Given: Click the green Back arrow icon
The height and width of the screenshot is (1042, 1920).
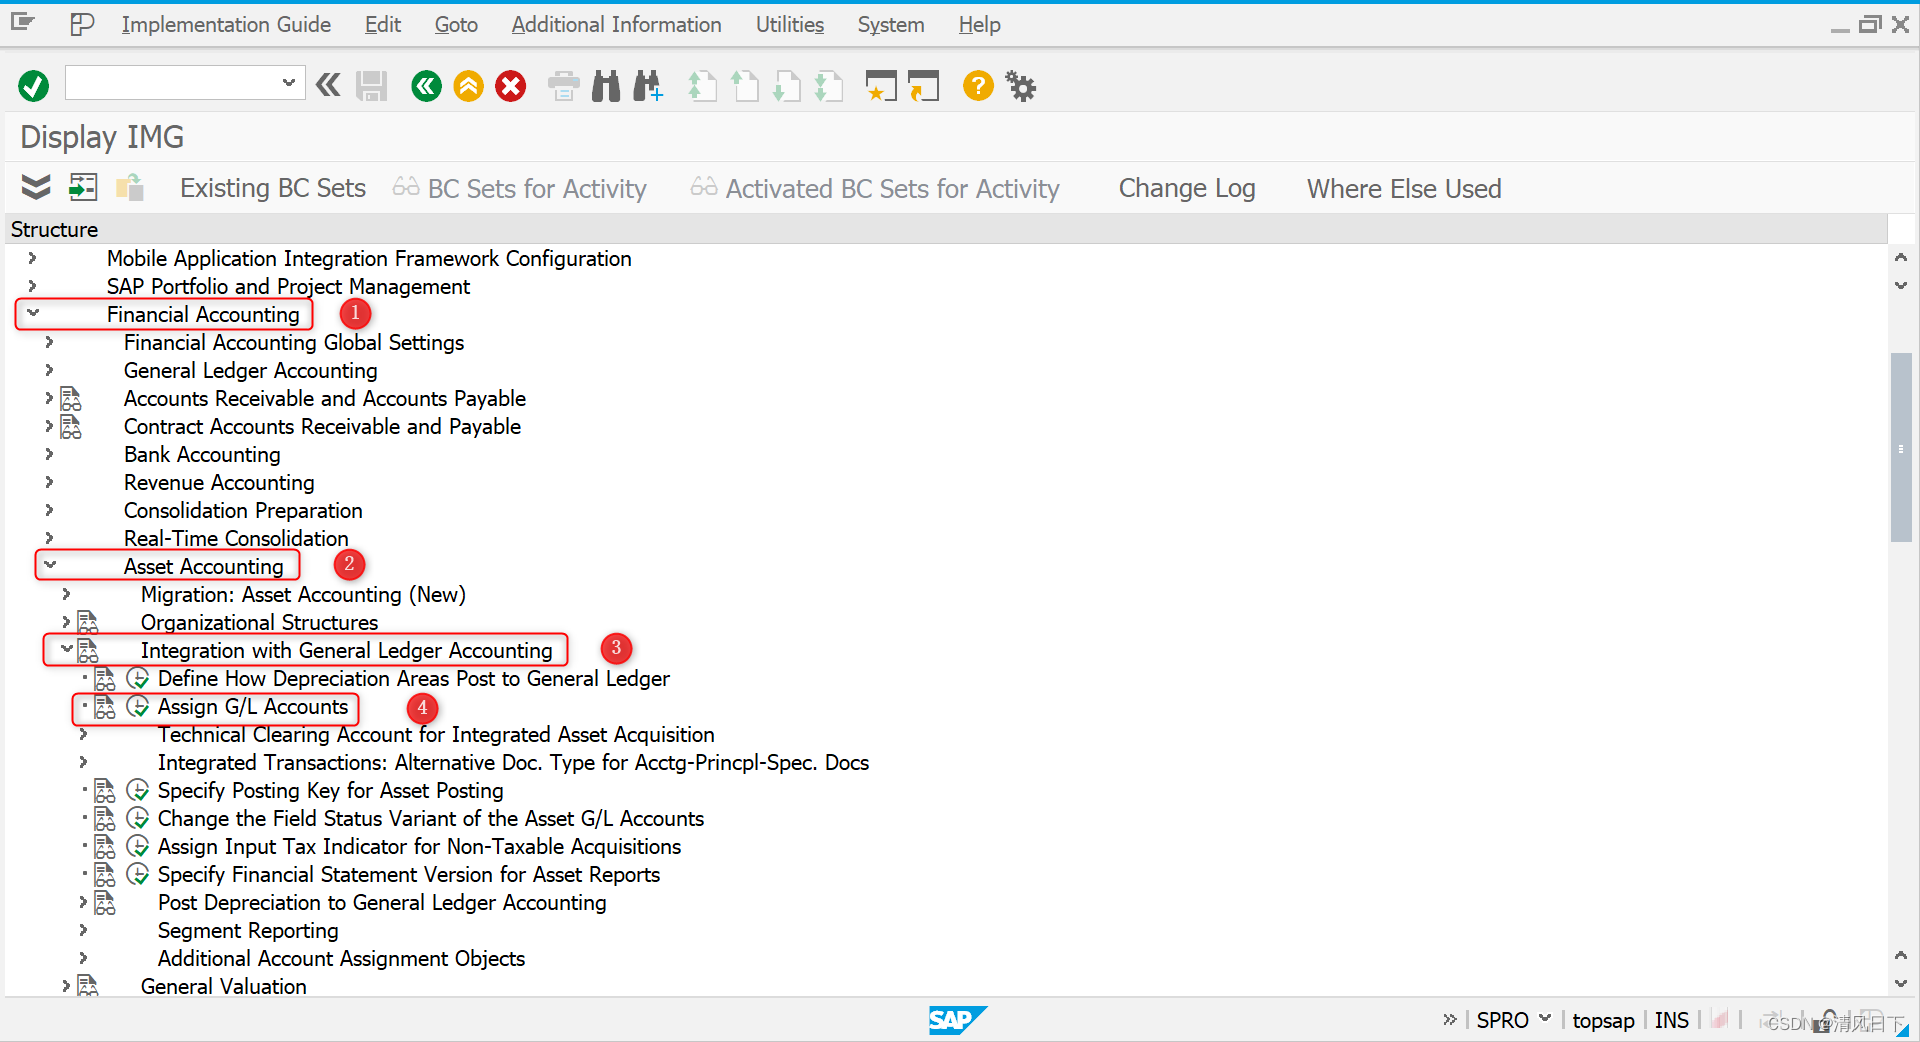Looking at the screenshot, I should click(x=426, y=86).
